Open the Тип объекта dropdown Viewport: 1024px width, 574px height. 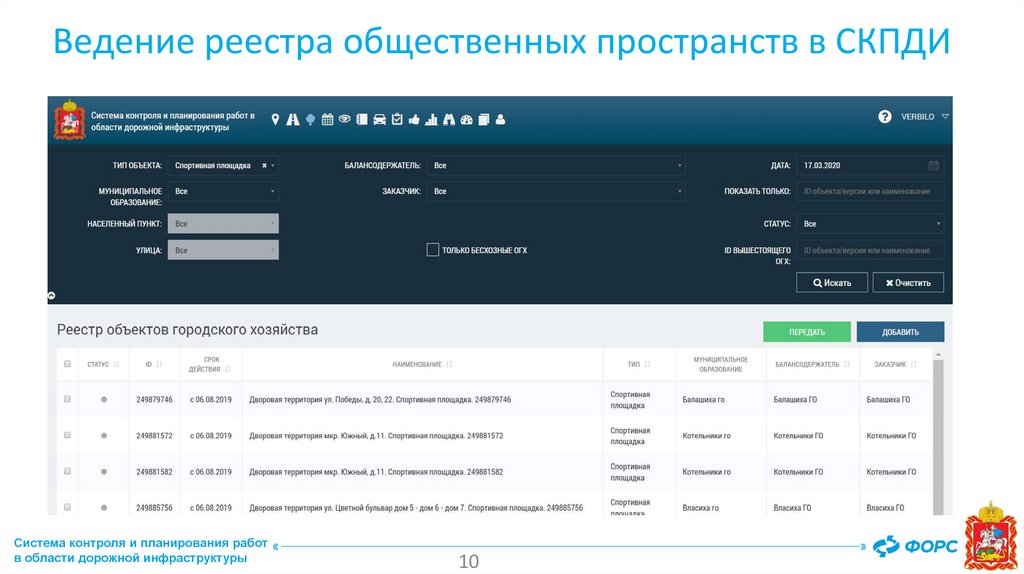(x=223, y=166)
